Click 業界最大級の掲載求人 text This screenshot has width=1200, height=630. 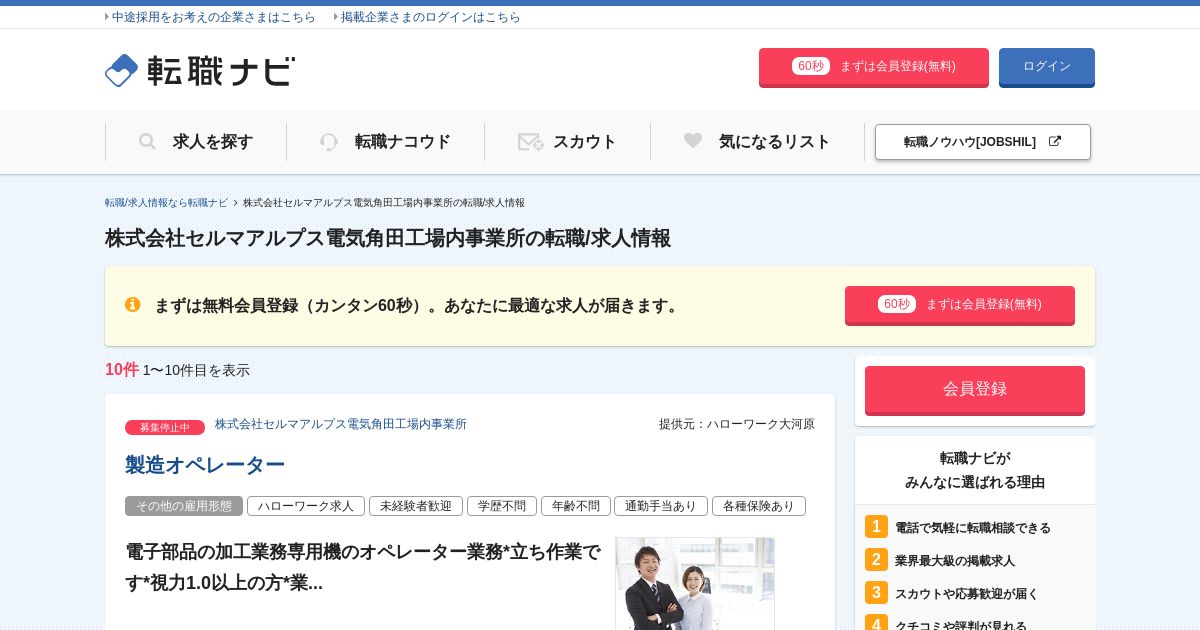(955, 560)
